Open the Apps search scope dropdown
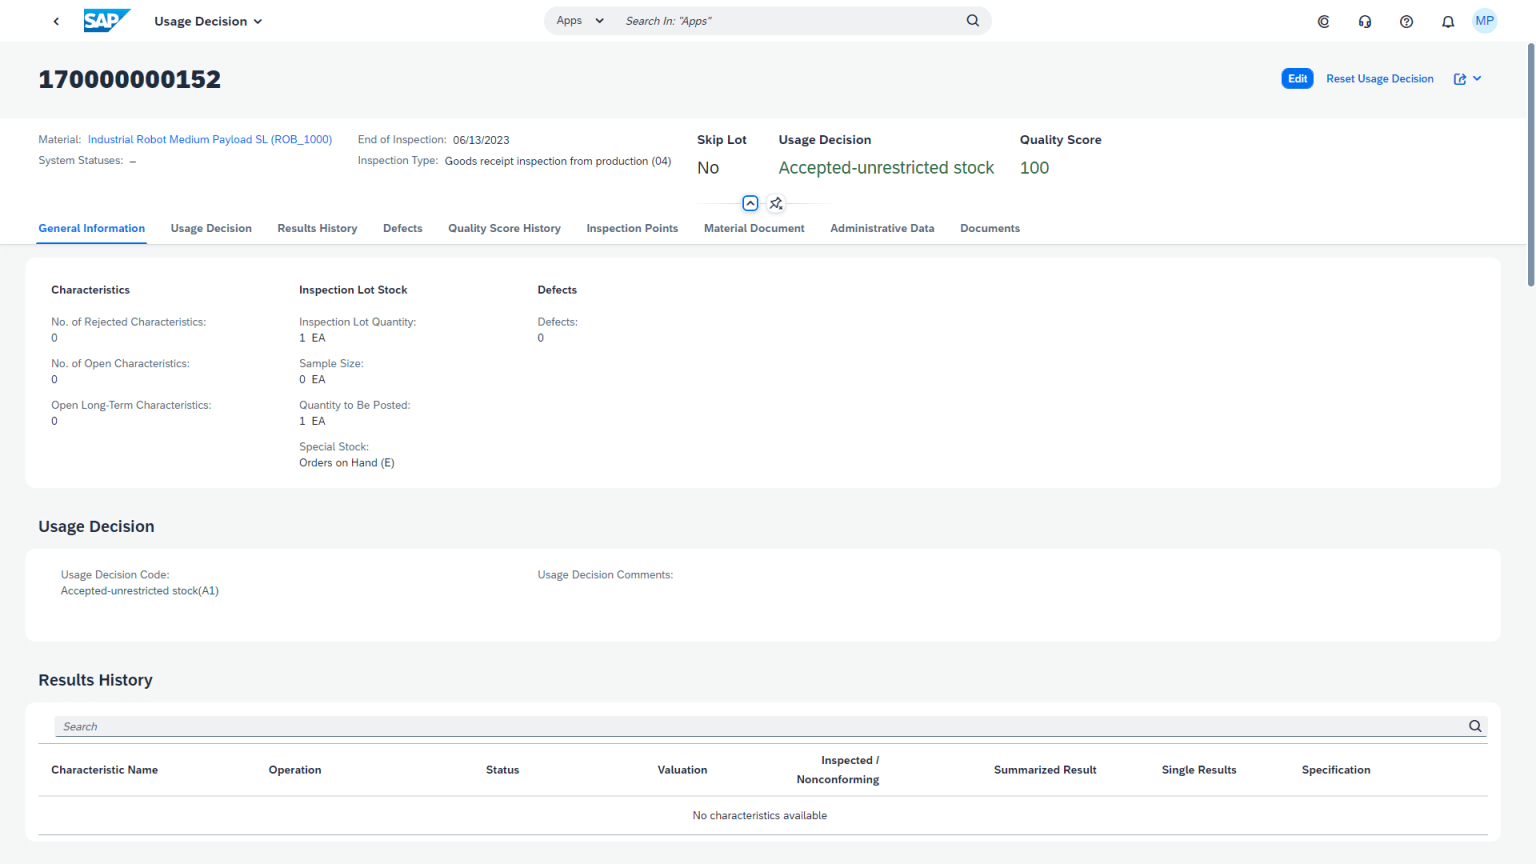The image size is (1536, 864). [x=578, y=20]
